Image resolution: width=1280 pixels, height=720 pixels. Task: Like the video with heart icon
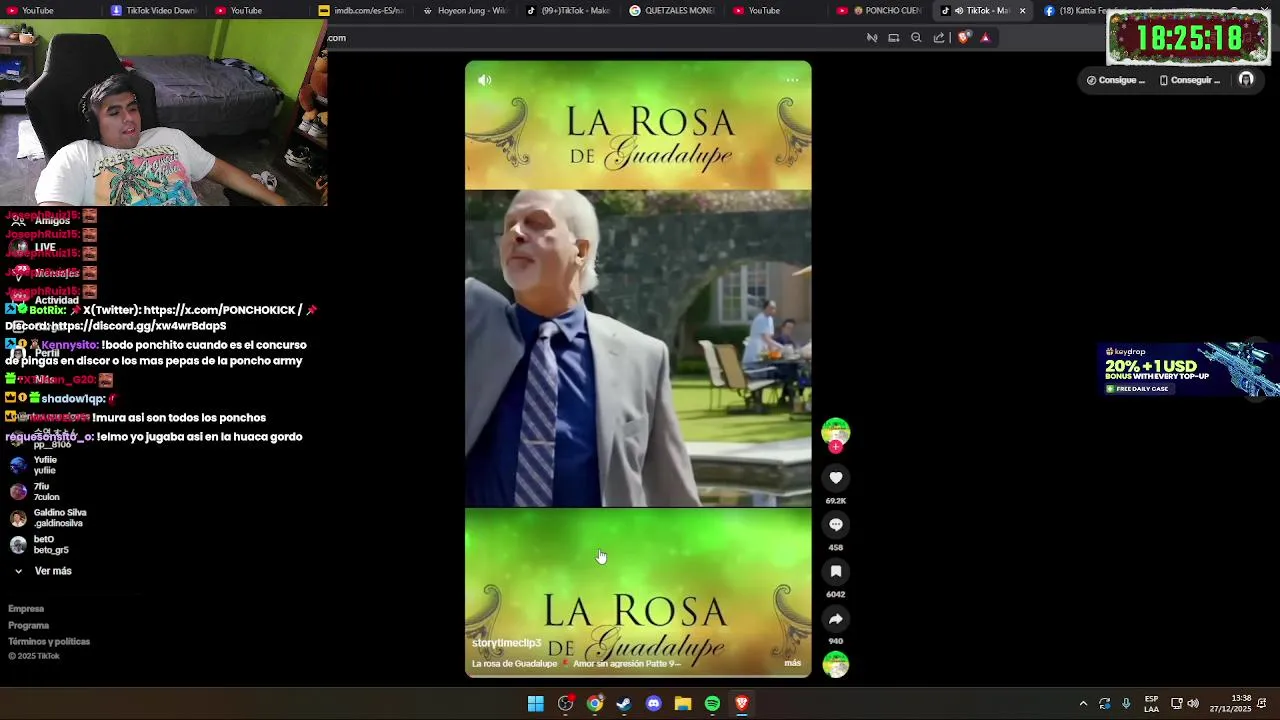click(836, 478)
